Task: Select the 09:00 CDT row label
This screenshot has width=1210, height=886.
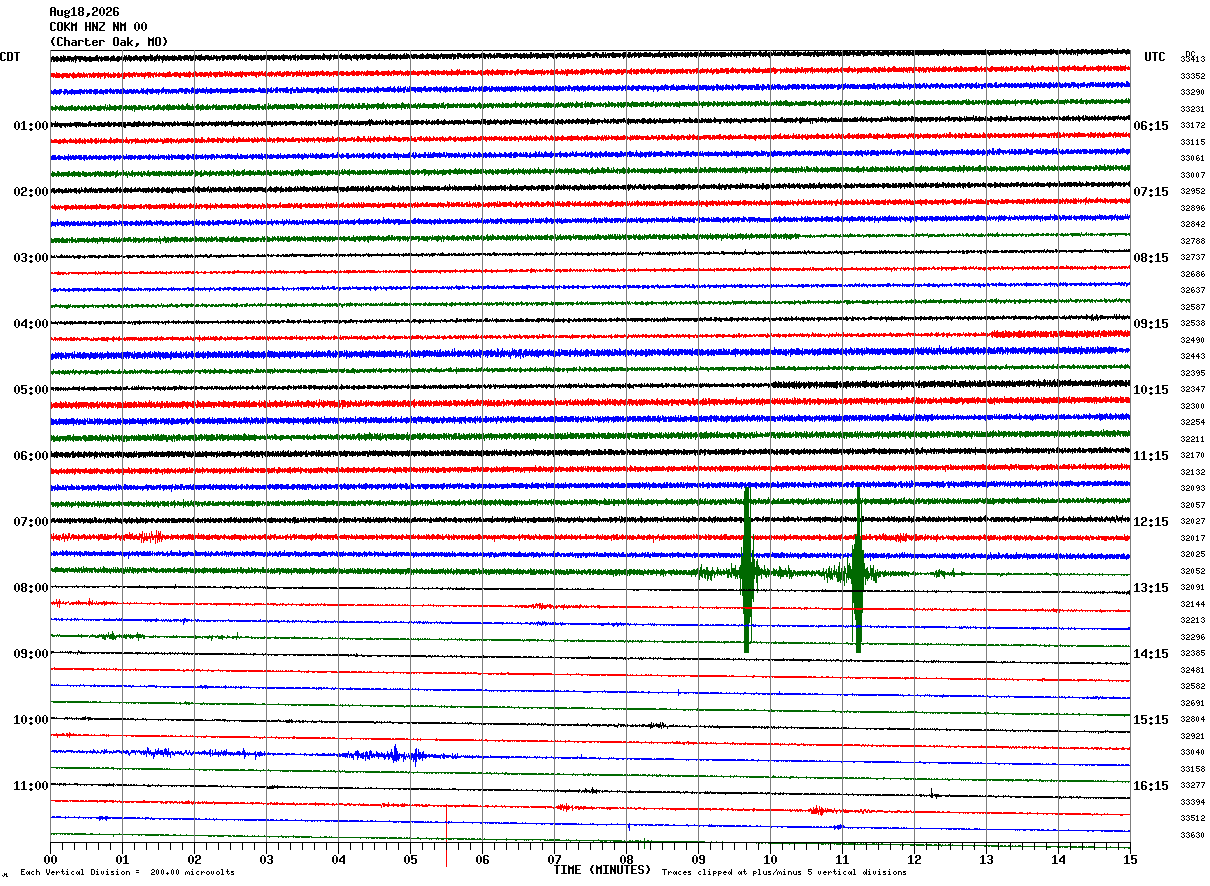Action: point(31,654)
